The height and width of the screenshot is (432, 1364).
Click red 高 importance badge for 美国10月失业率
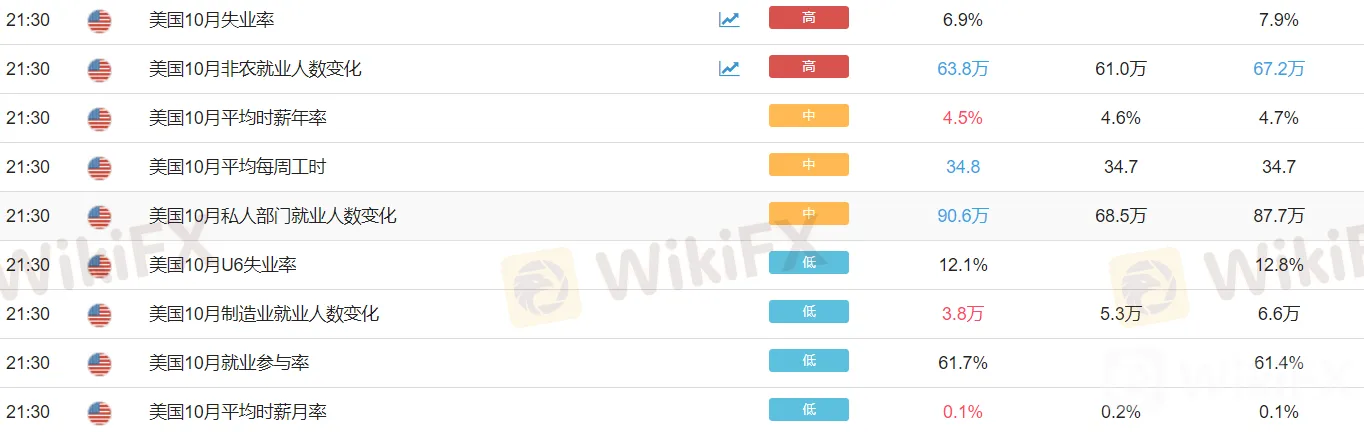(x=809, y=18)
